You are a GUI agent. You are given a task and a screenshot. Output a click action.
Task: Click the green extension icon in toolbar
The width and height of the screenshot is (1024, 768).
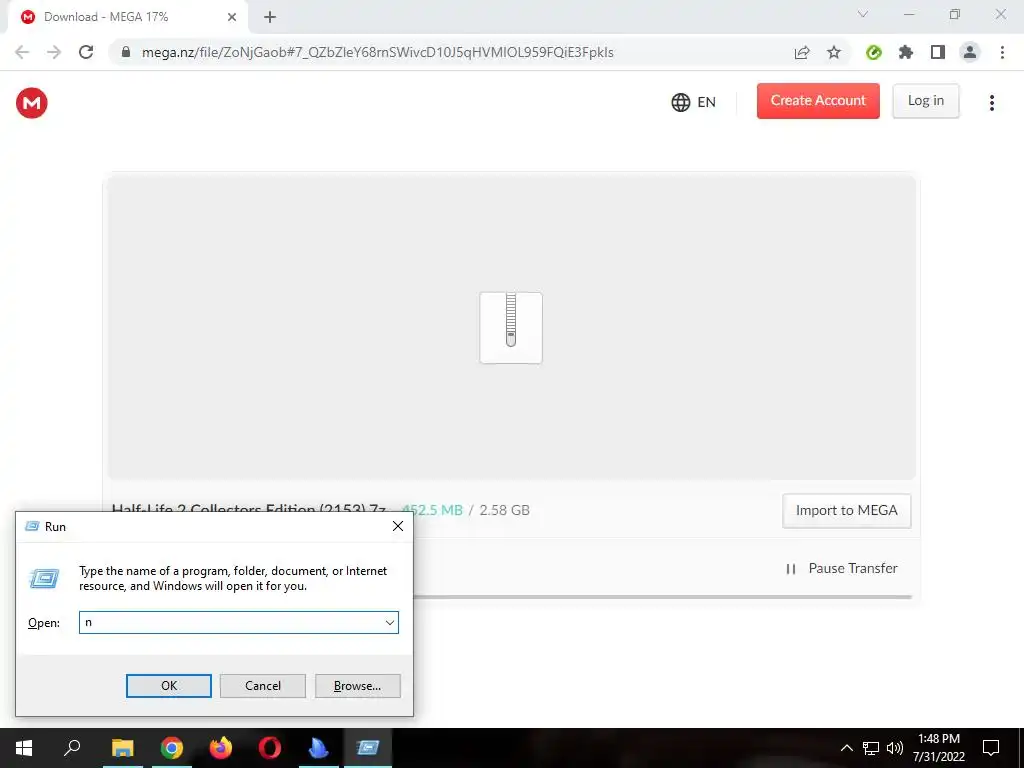click(873, 52)
